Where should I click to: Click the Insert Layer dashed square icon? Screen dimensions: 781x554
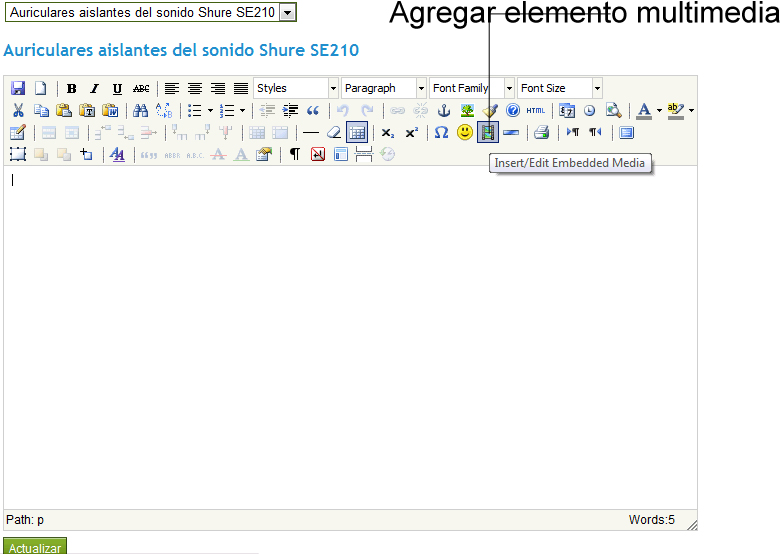(x=18, y=154)
